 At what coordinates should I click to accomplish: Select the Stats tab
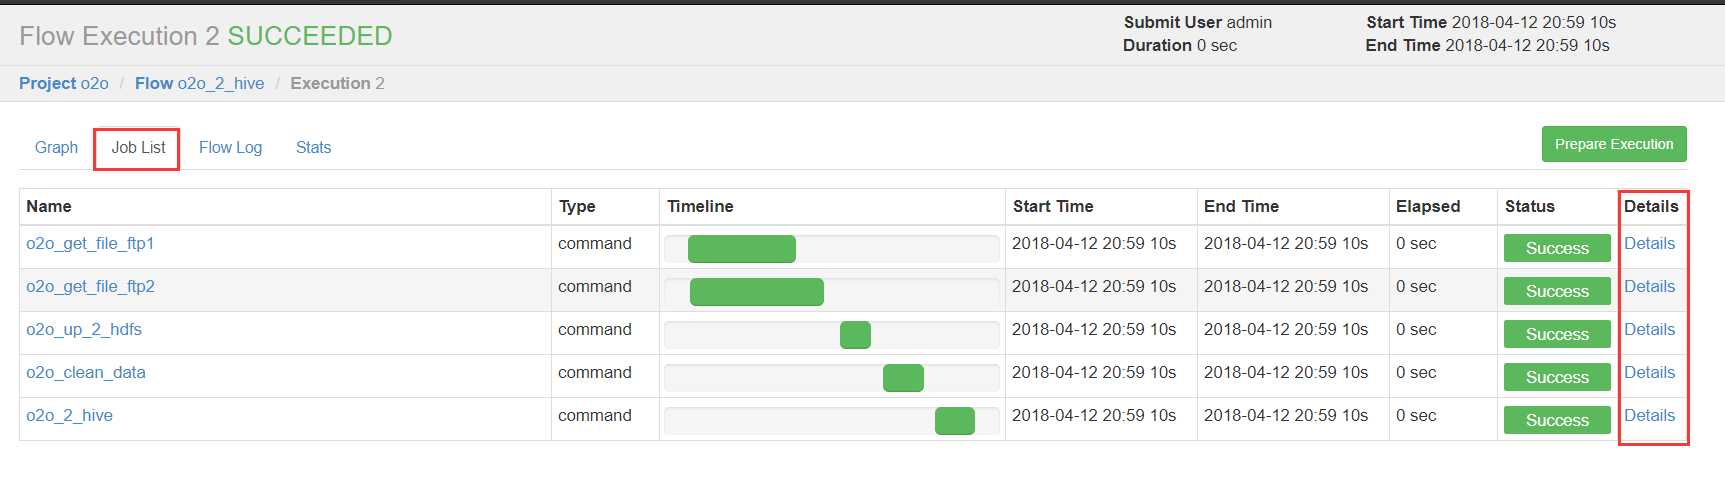pyautogui.click(x=313, y=148)
